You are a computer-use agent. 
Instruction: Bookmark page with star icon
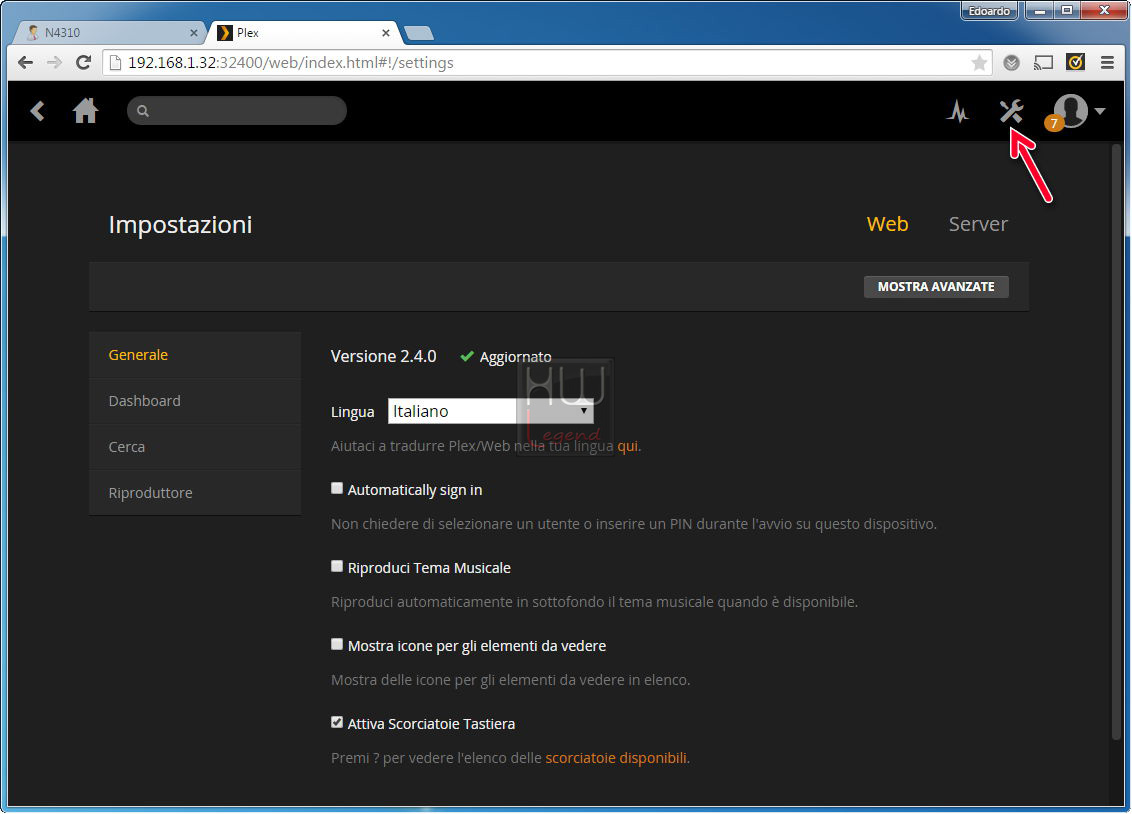pos(979,63)
